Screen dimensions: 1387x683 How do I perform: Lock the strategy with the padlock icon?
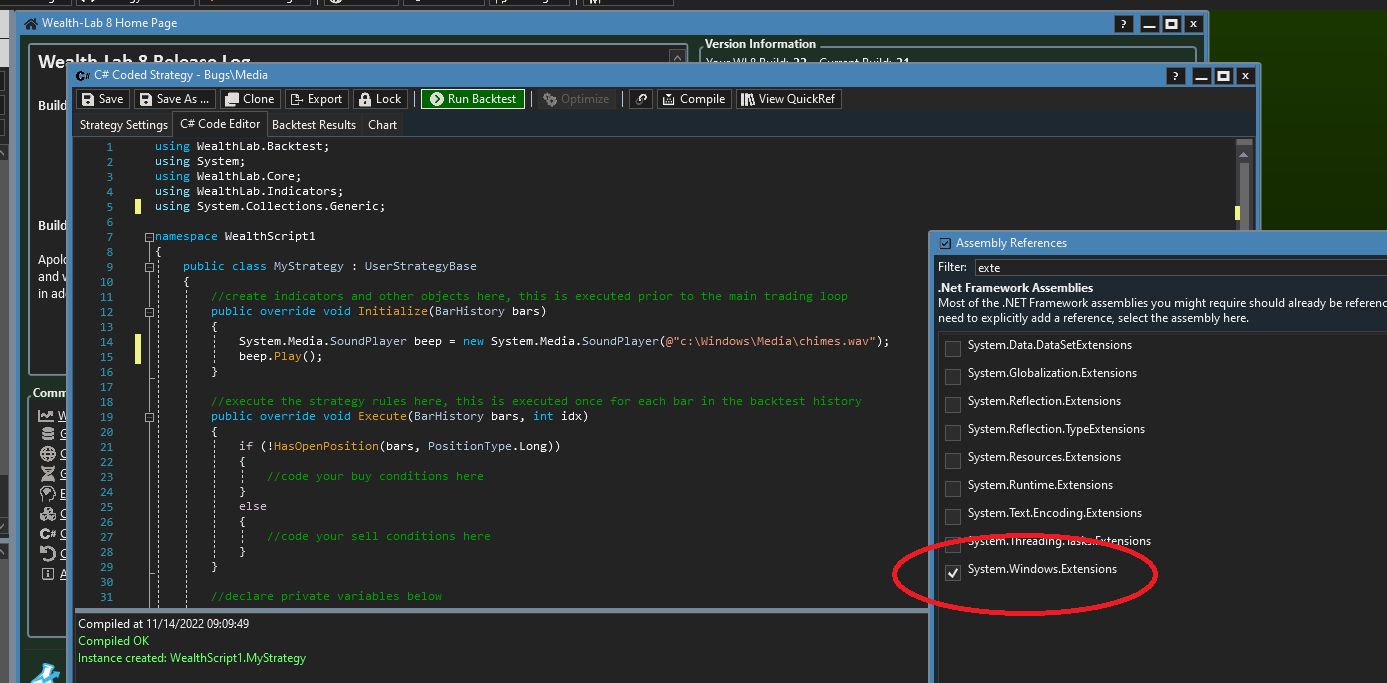(365, 99)
